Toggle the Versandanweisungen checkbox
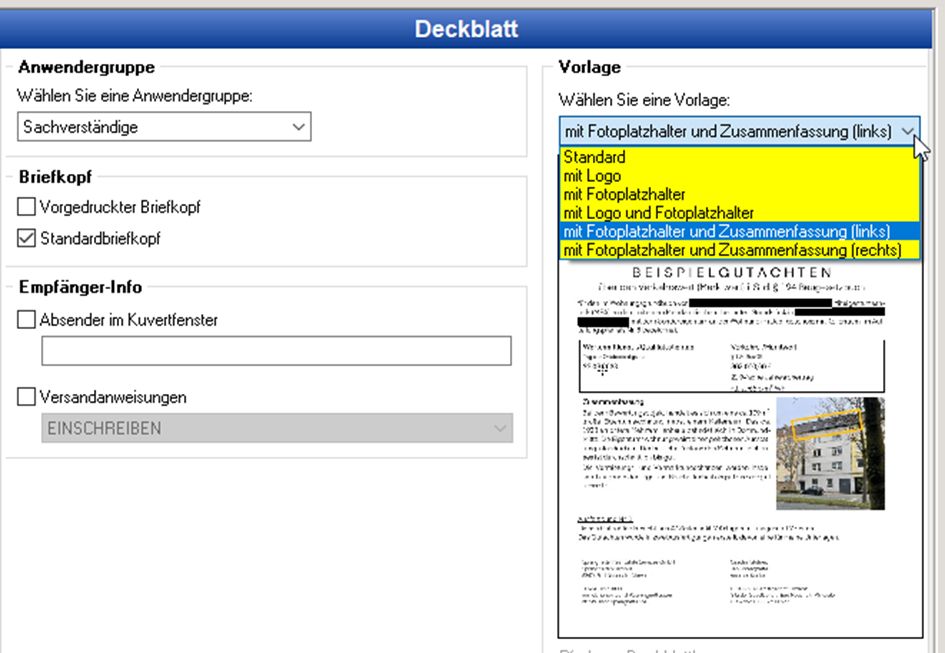This screenshot has width=945, height=653. pyautogui.click(x=27, y=397)
